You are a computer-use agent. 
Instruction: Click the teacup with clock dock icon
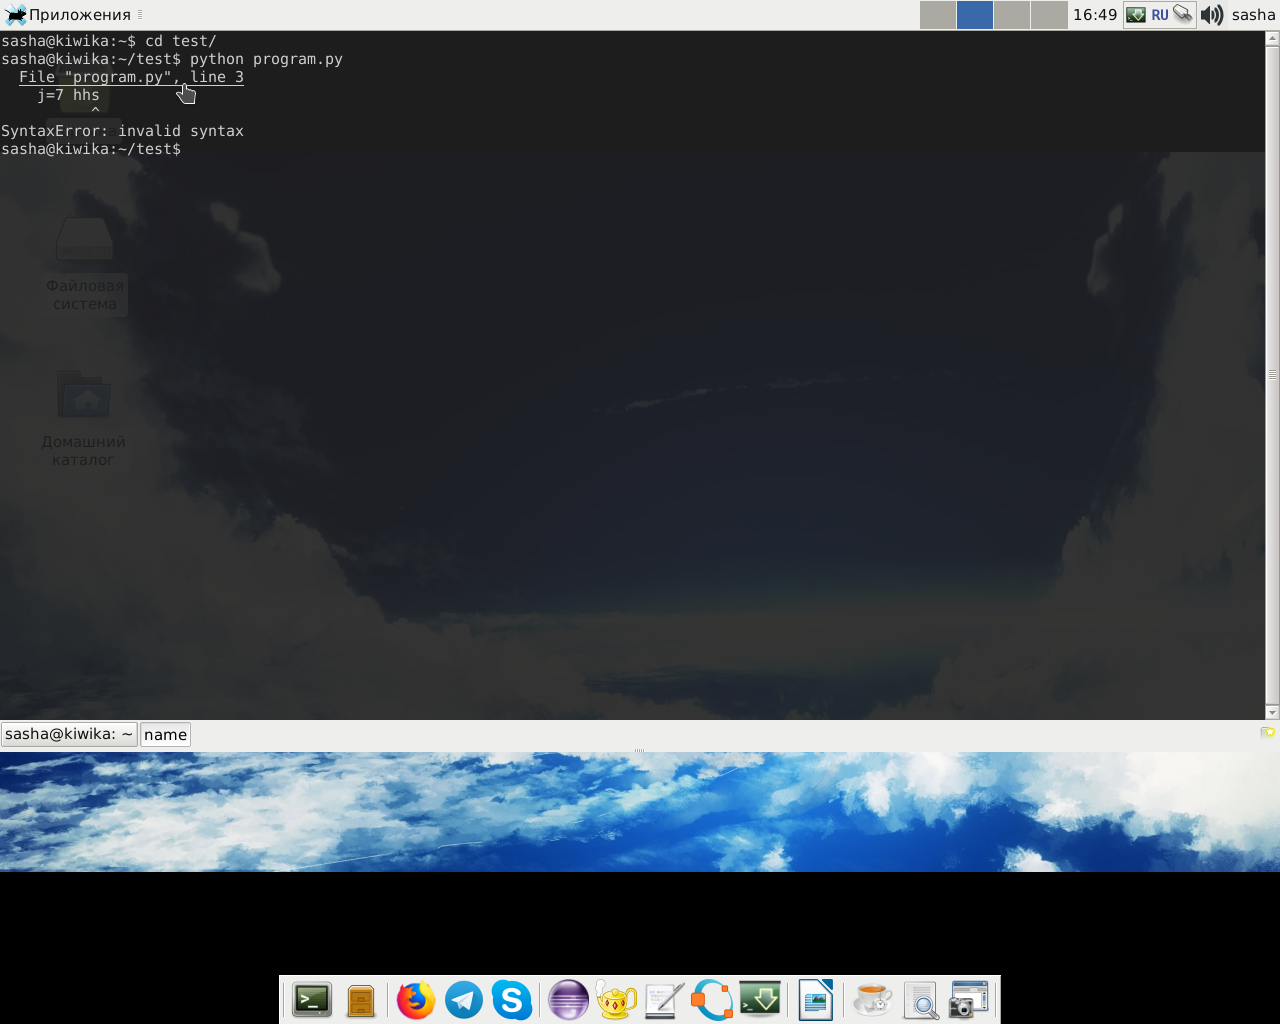(x=872, y=1000)
